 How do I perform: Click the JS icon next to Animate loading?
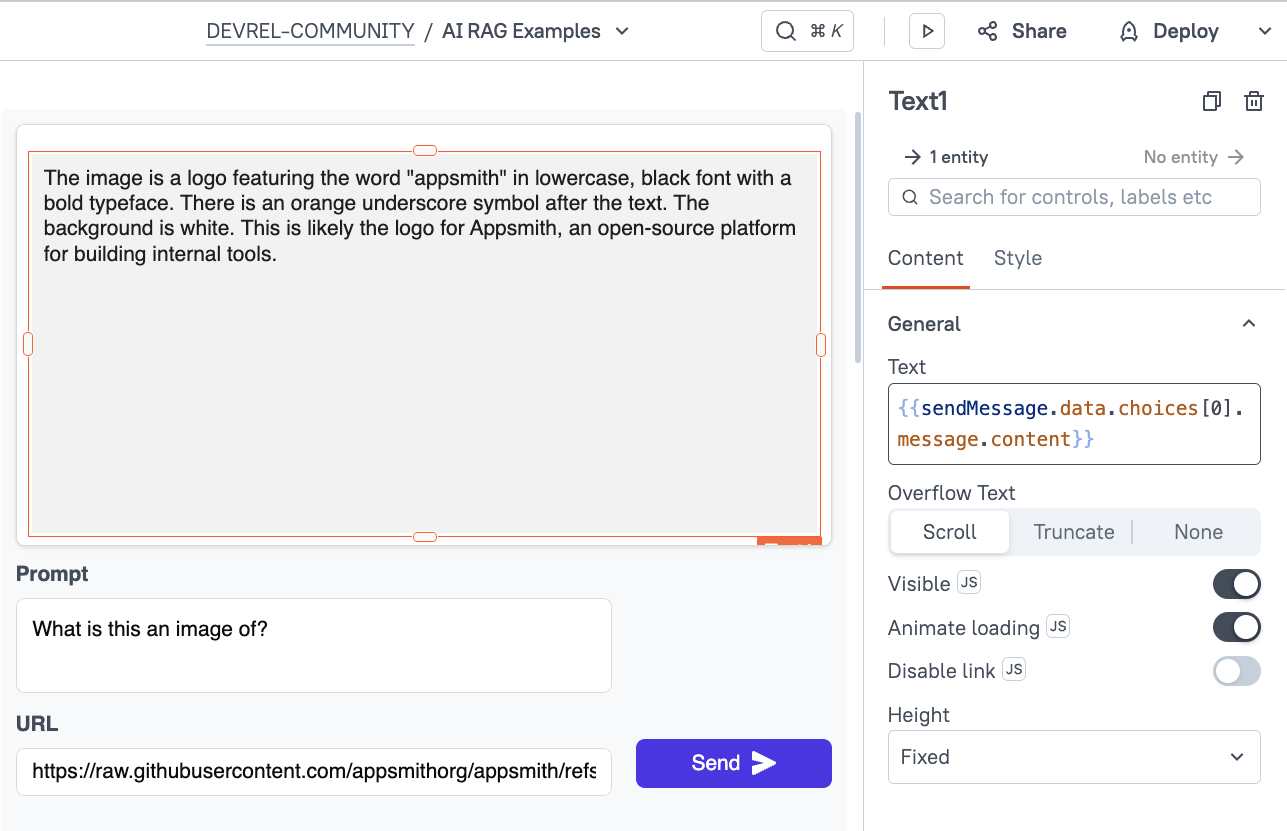pyautogui.click(x=1058, y=627)
